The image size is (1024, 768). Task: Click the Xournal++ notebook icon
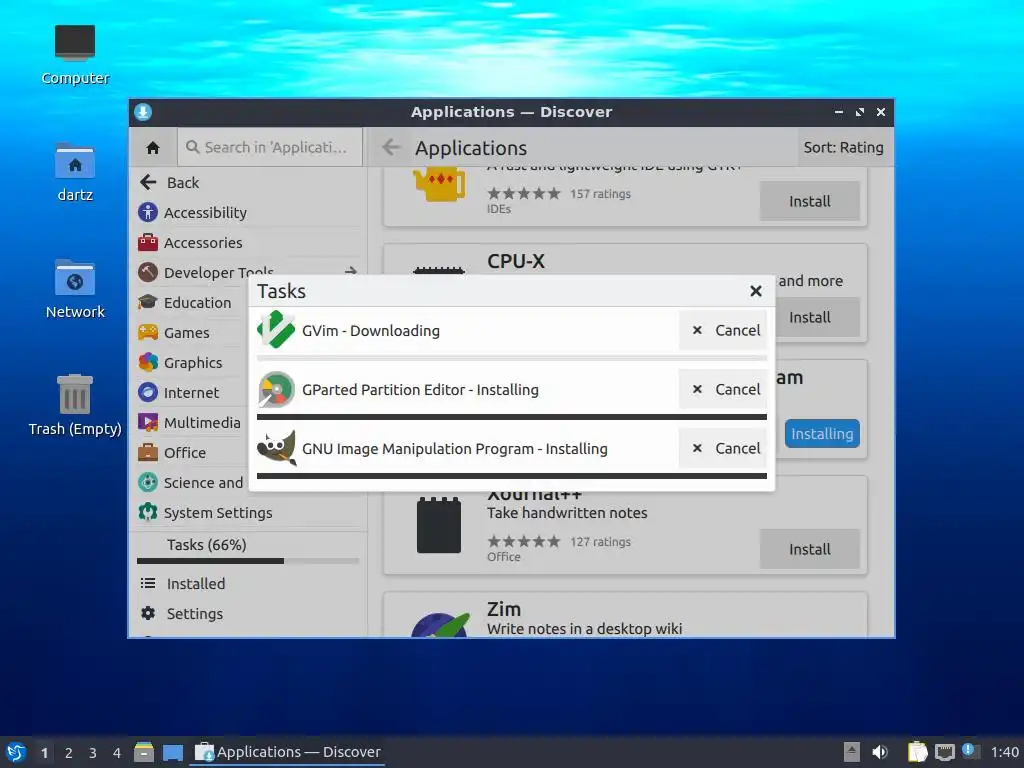pyautogui.click(x=439, y=525)
